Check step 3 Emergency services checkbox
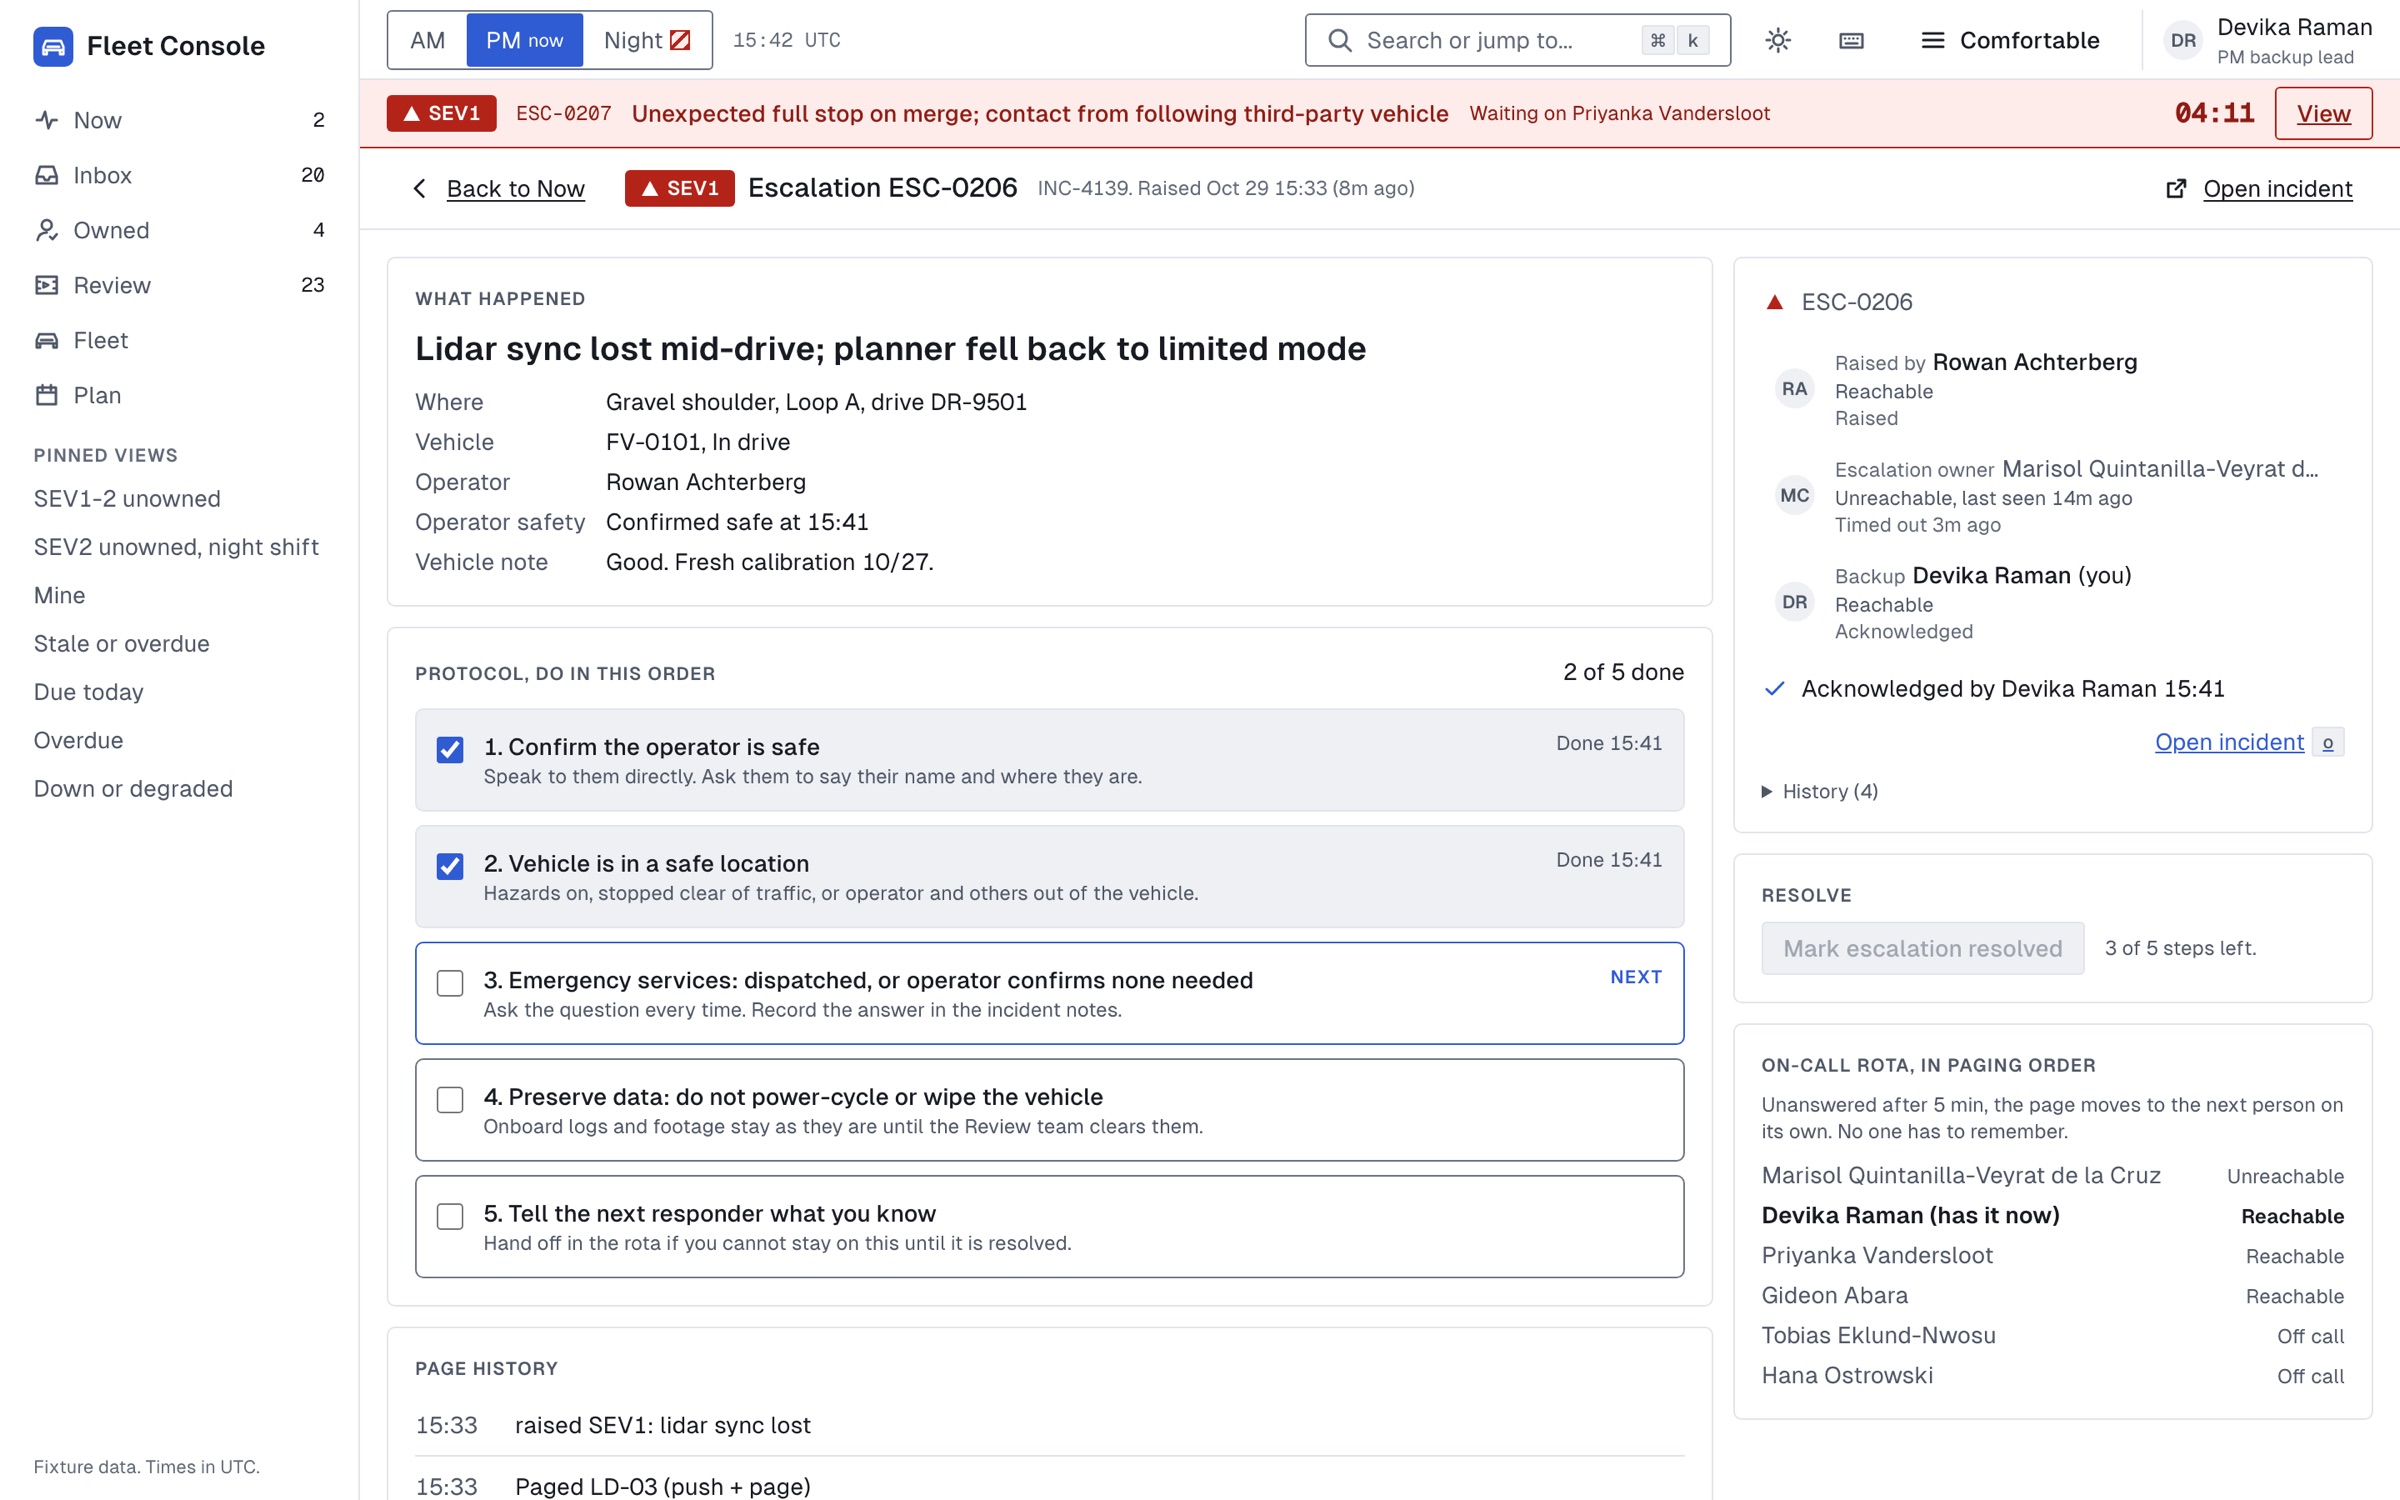 tap(450, 983)
